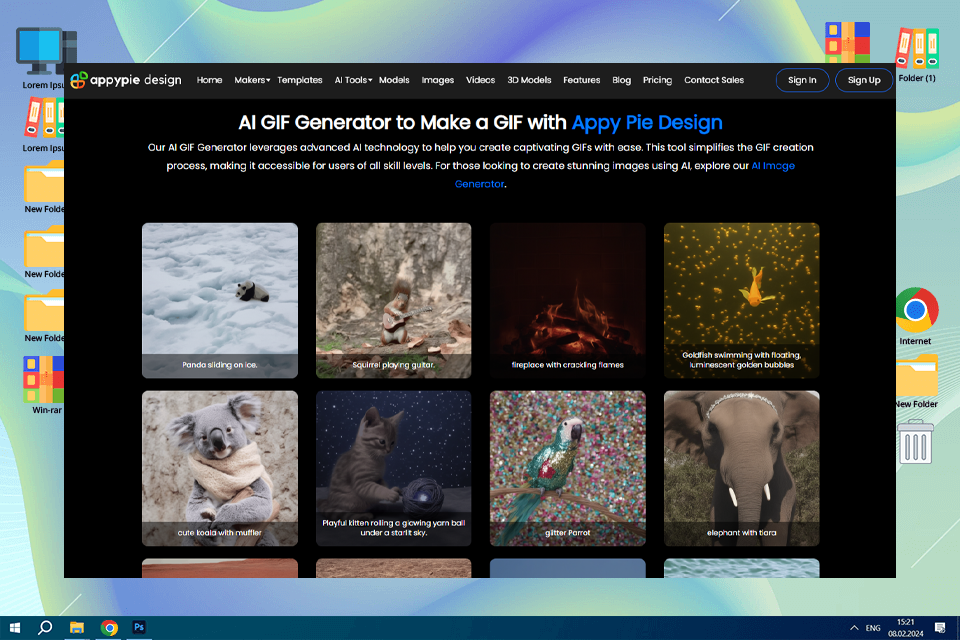Open the New Folder icon below Internet
The image size is (960, 640).
point(917,381)
